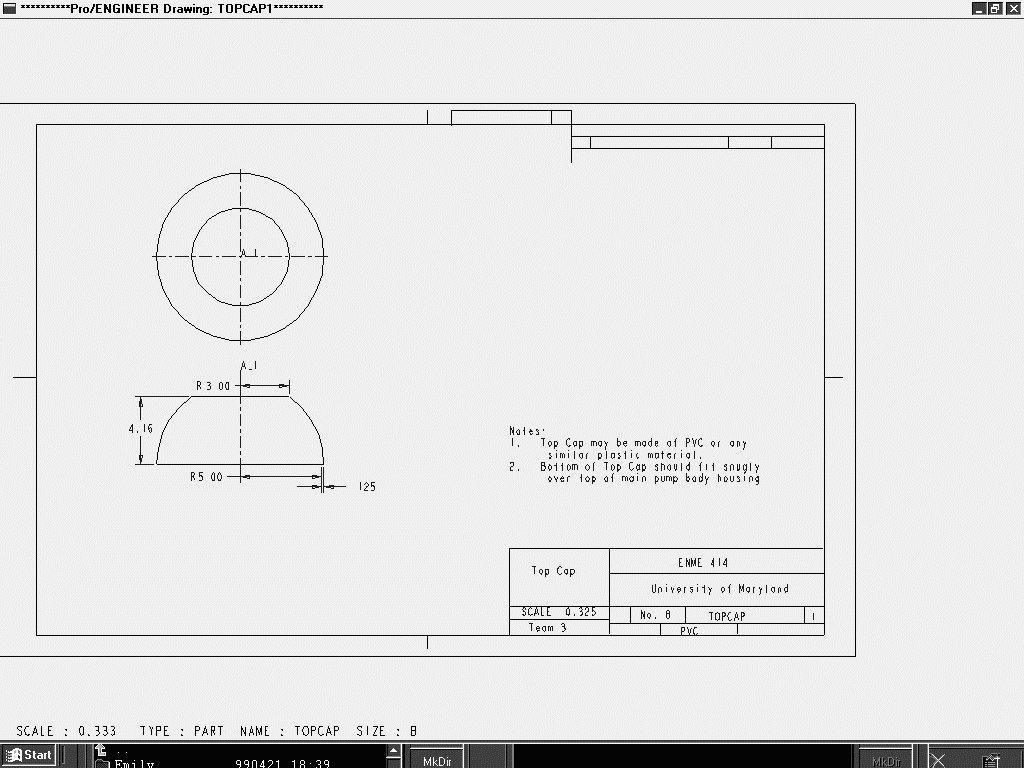Click the clipboard icon at bottom right

pos(990,761)
